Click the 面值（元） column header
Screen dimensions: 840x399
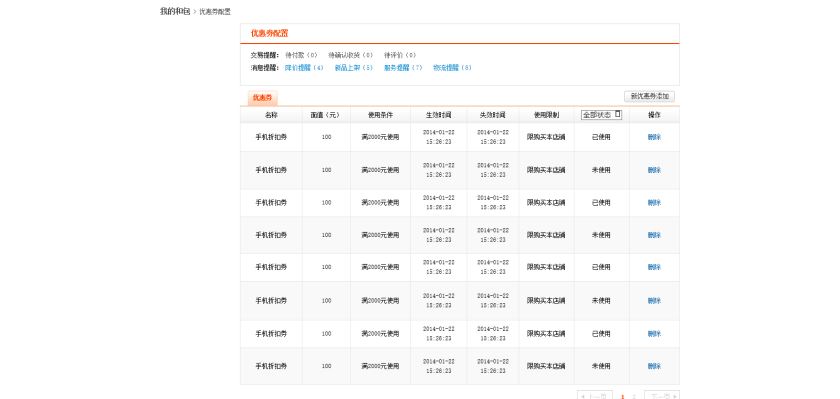(x=326, y=115)
